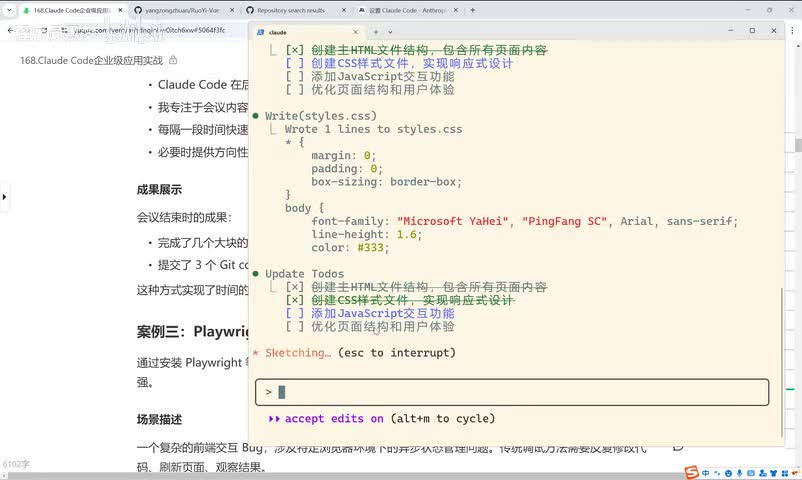The image size is (802, 480).
Task: Click the 成果展示 heading in the document
Action: coord(159,190)
